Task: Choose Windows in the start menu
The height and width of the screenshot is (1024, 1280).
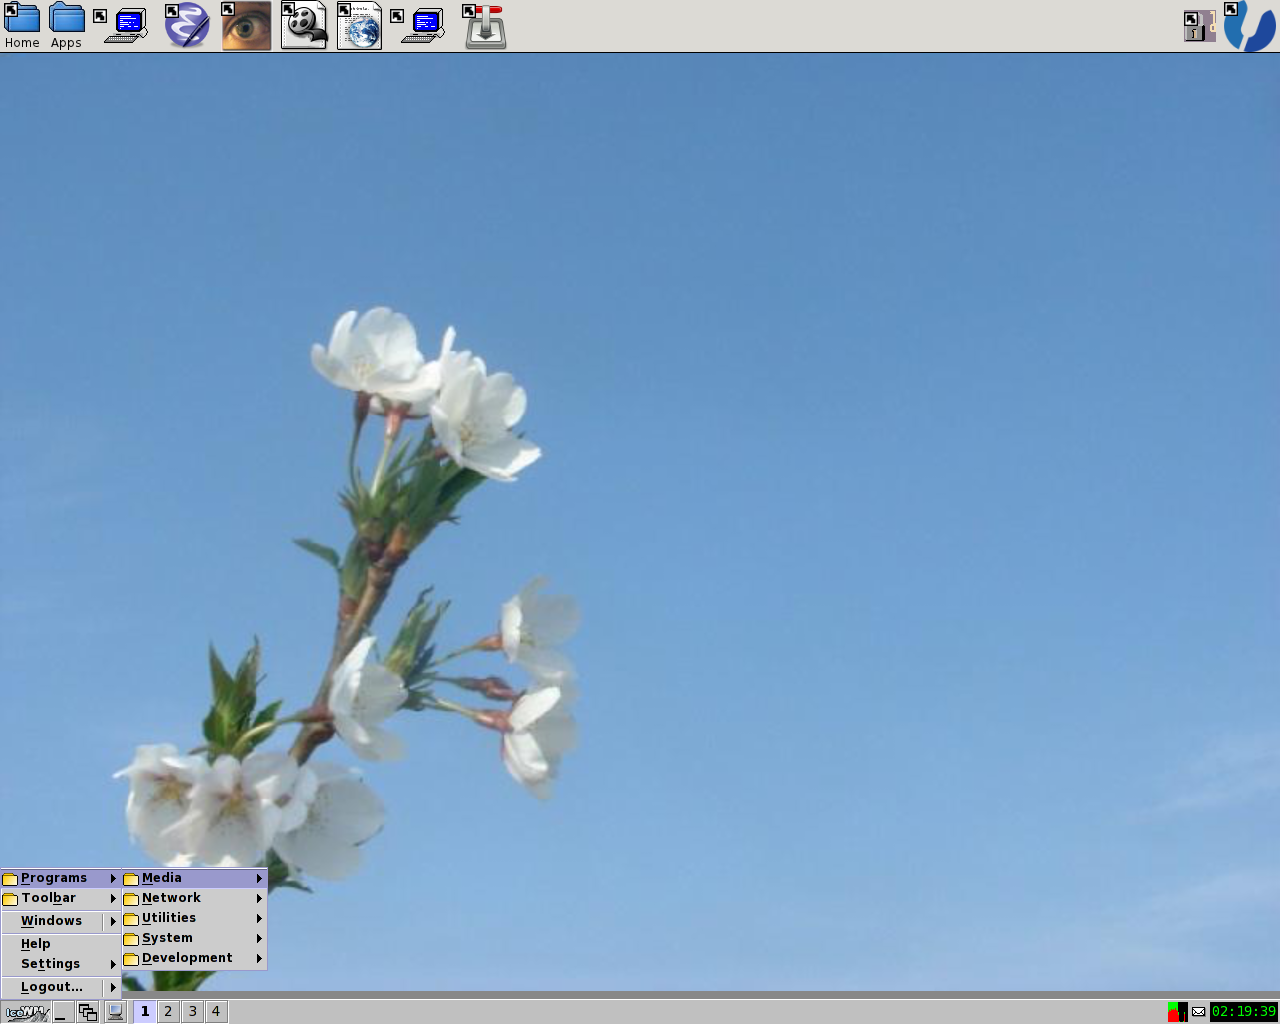Action: [52, 921]
